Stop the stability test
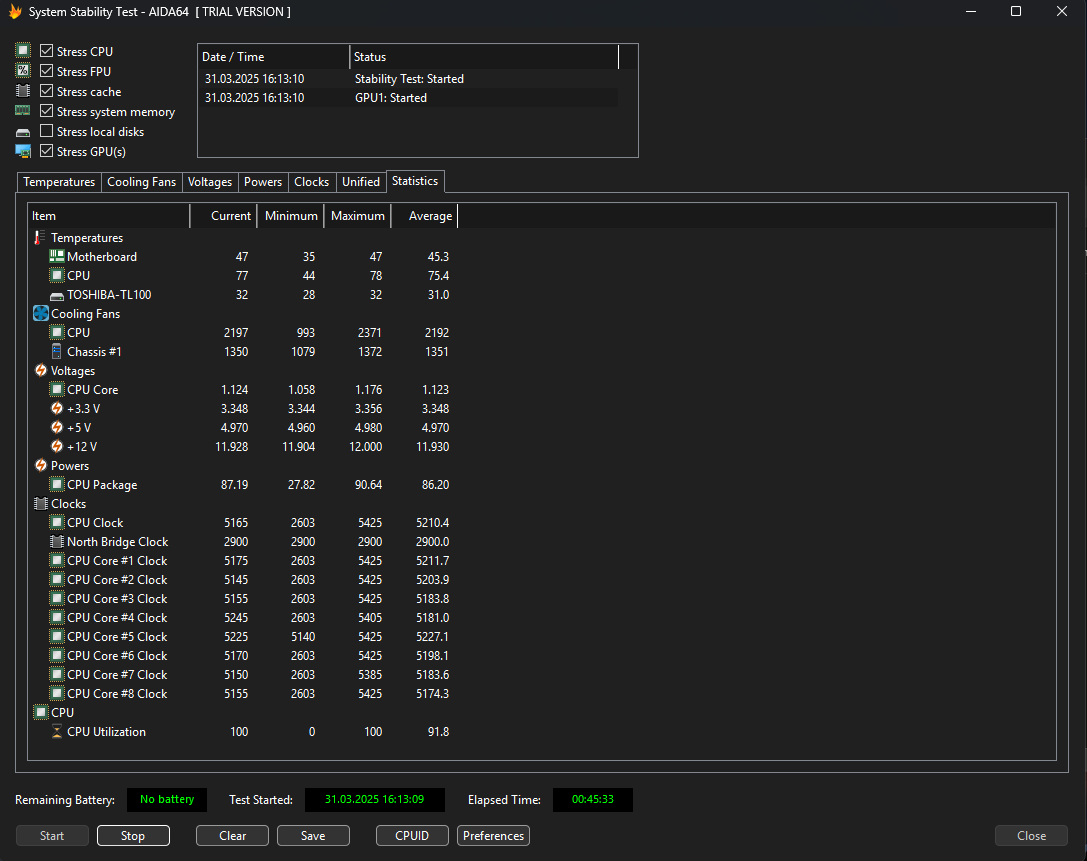 133,835
